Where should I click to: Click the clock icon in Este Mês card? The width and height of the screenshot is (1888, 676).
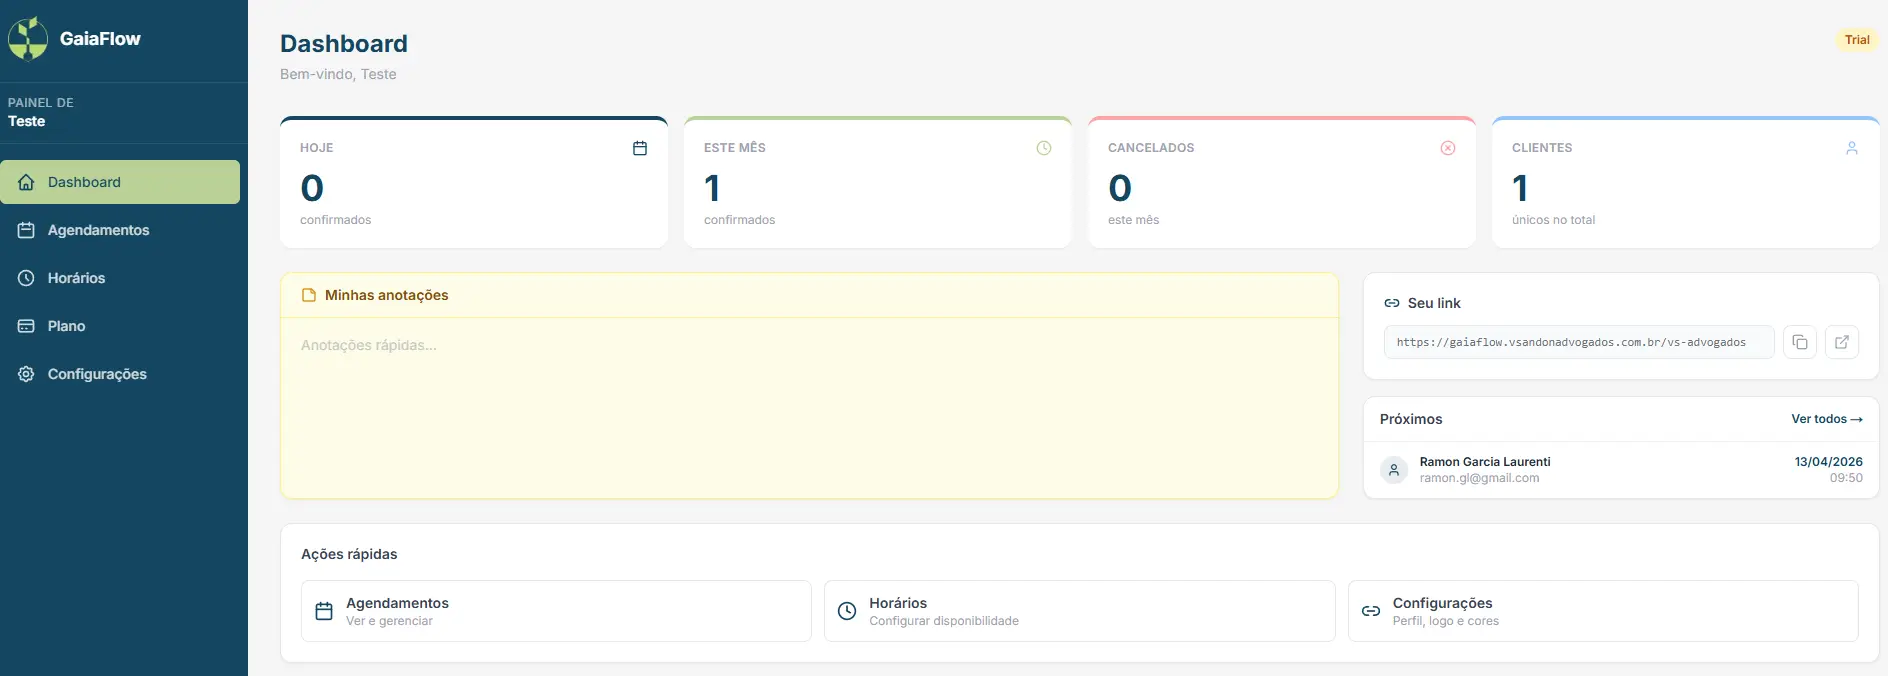click(1044, 148)
